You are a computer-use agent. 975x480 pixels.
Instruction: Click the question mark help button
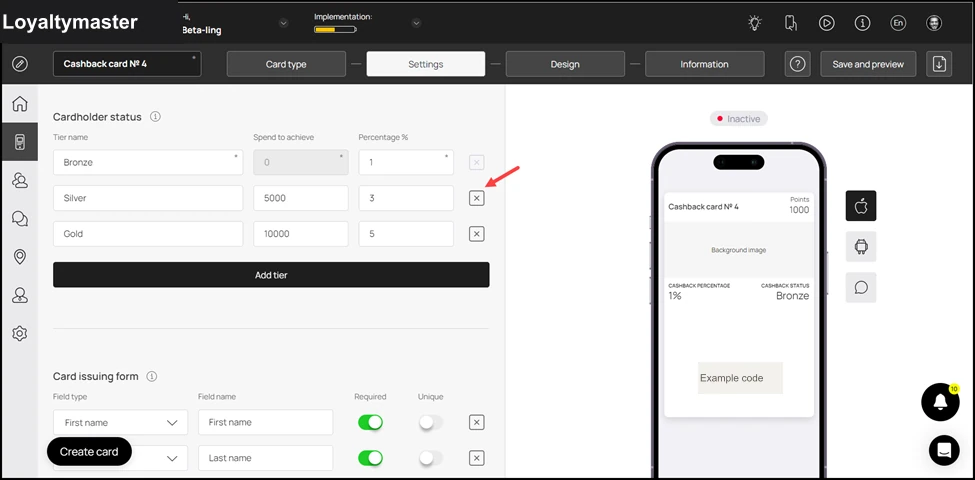click(x=798, y=64)
